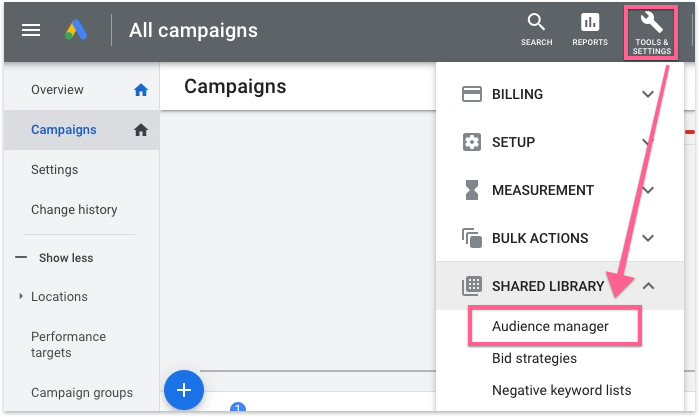Open Negative keyword lists
Screen dimensions: 699x417
tap(561, 390)
